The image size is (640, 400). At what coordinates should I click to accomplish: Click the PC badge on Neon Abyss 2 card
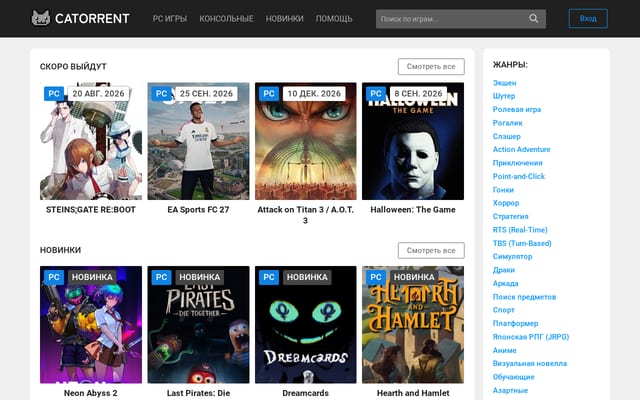(54, 277)
